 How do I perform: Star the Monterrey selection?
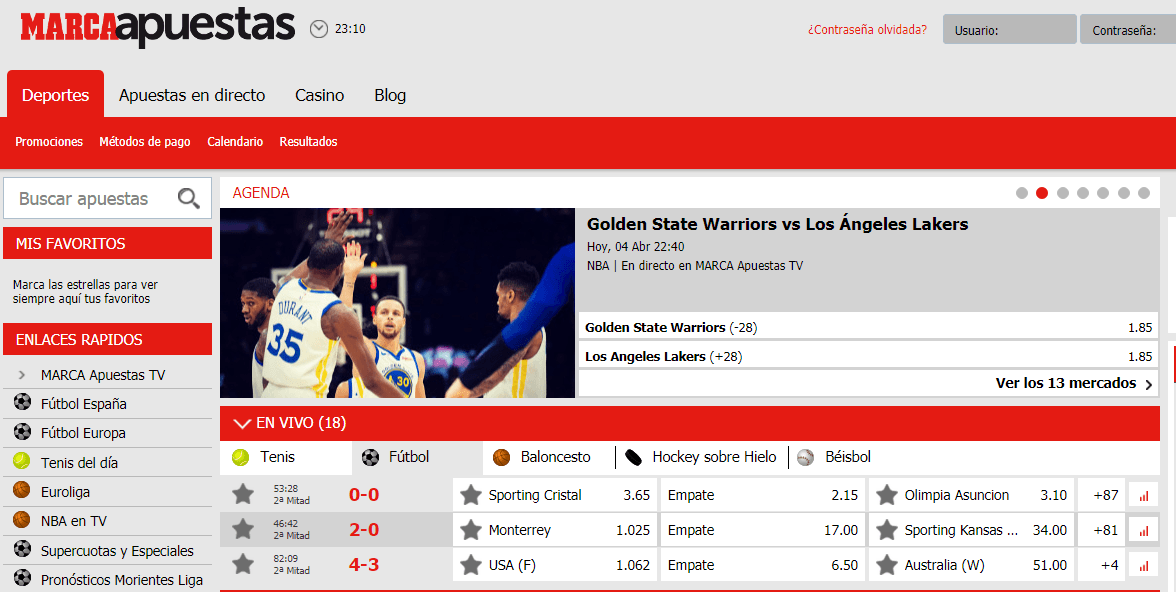click(471, 530)
